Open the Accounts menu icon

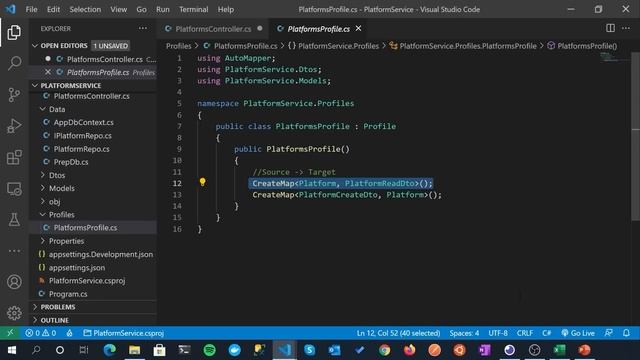tap(14, 282)
